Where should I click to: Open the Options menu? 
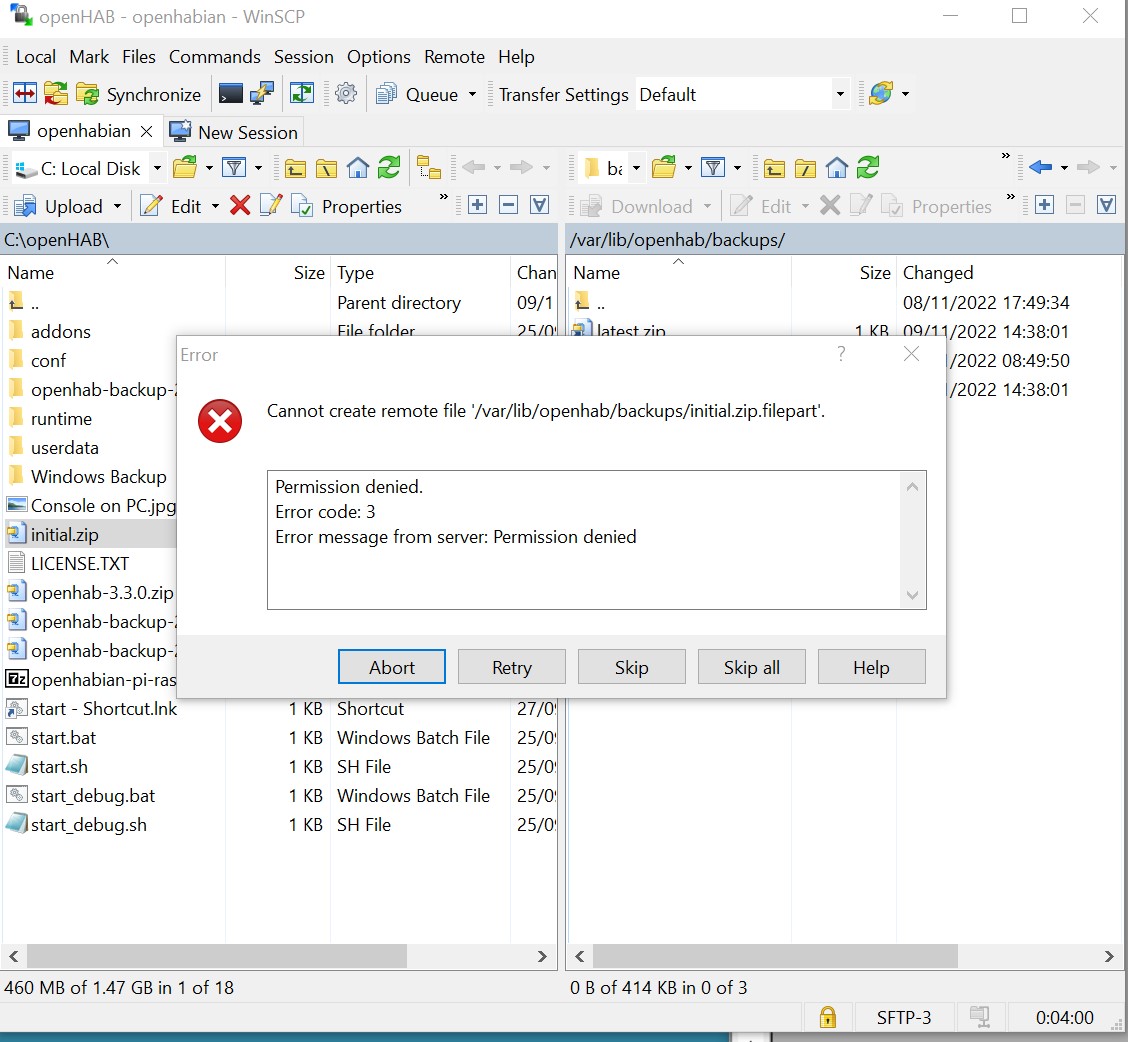coord(378,57)
